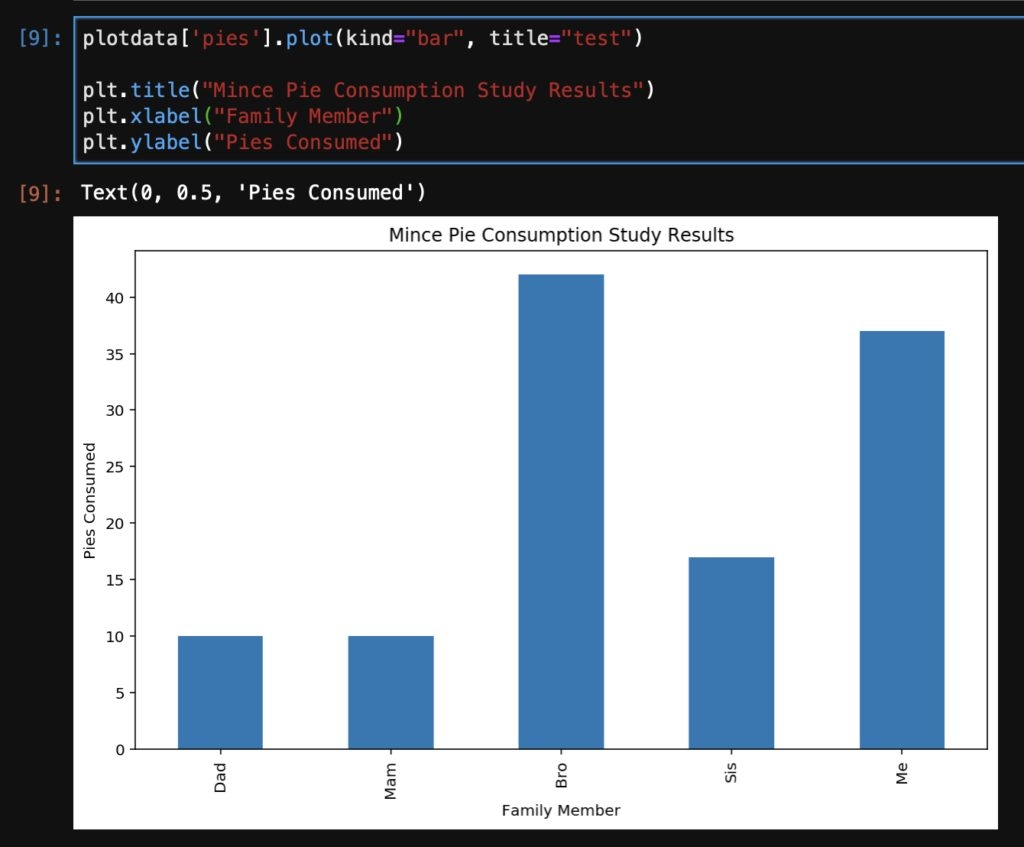Click the Bro tick label on x-axis
Image resolution: width=1024 pixels, height=847 pixels.
[560, 776]
